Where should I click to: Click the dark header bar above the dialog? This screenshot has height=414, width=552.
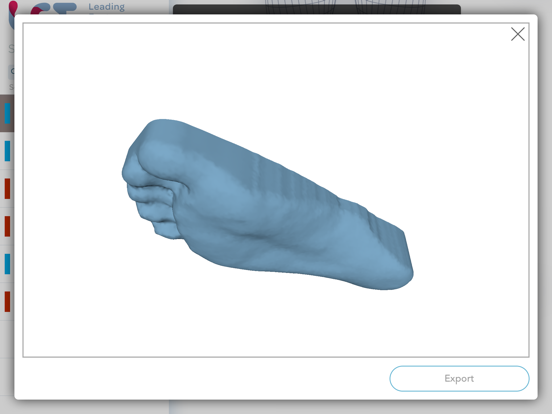pyautogui.click(x=317, y=9)
